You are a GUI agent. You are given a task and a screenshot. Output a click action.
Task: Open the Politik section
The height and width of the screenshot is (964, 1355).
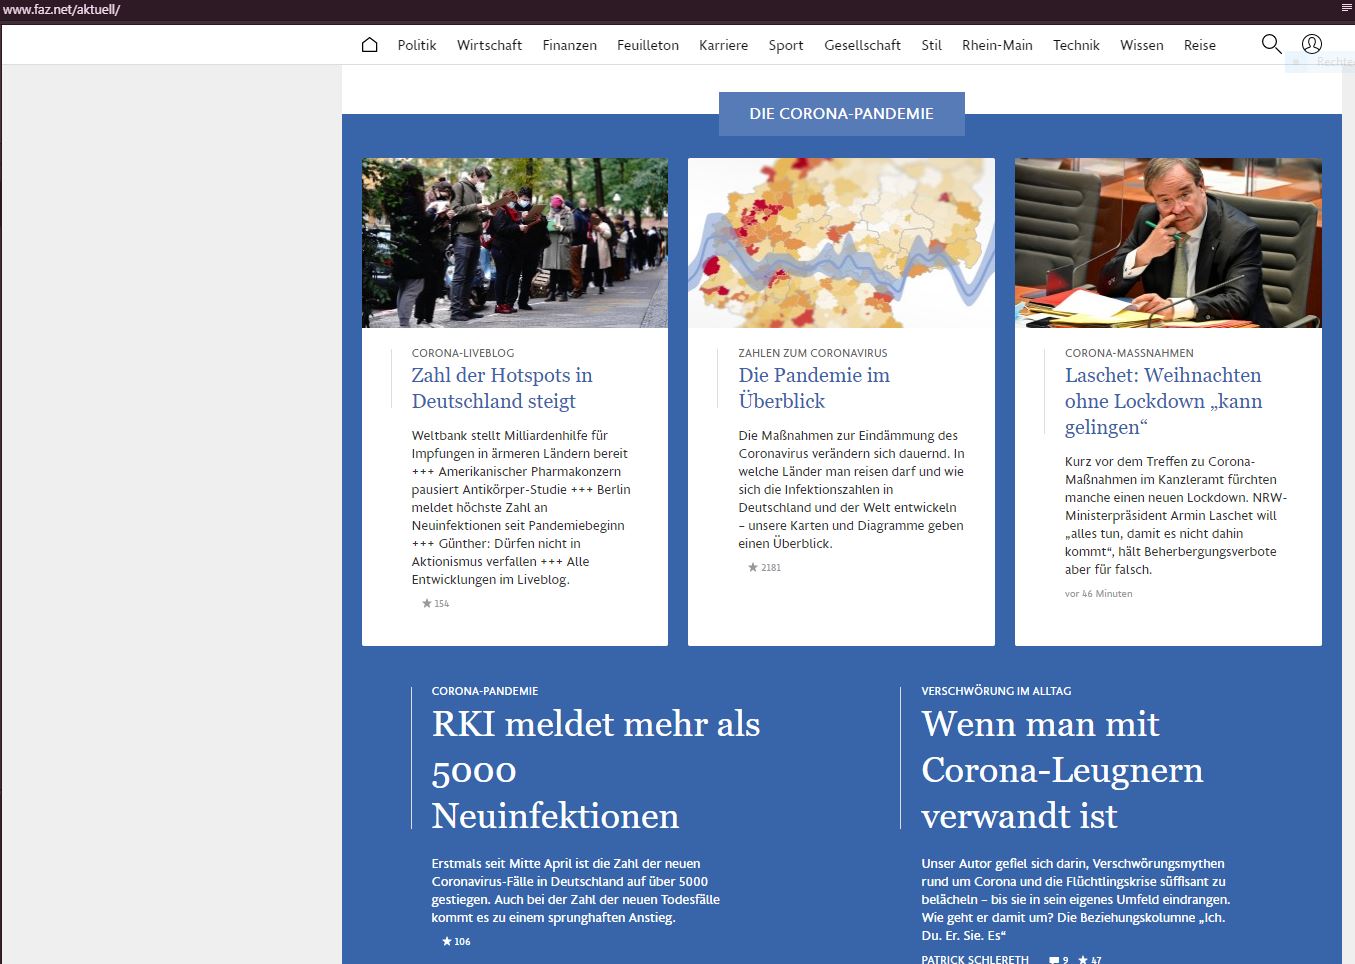(417, 45)
